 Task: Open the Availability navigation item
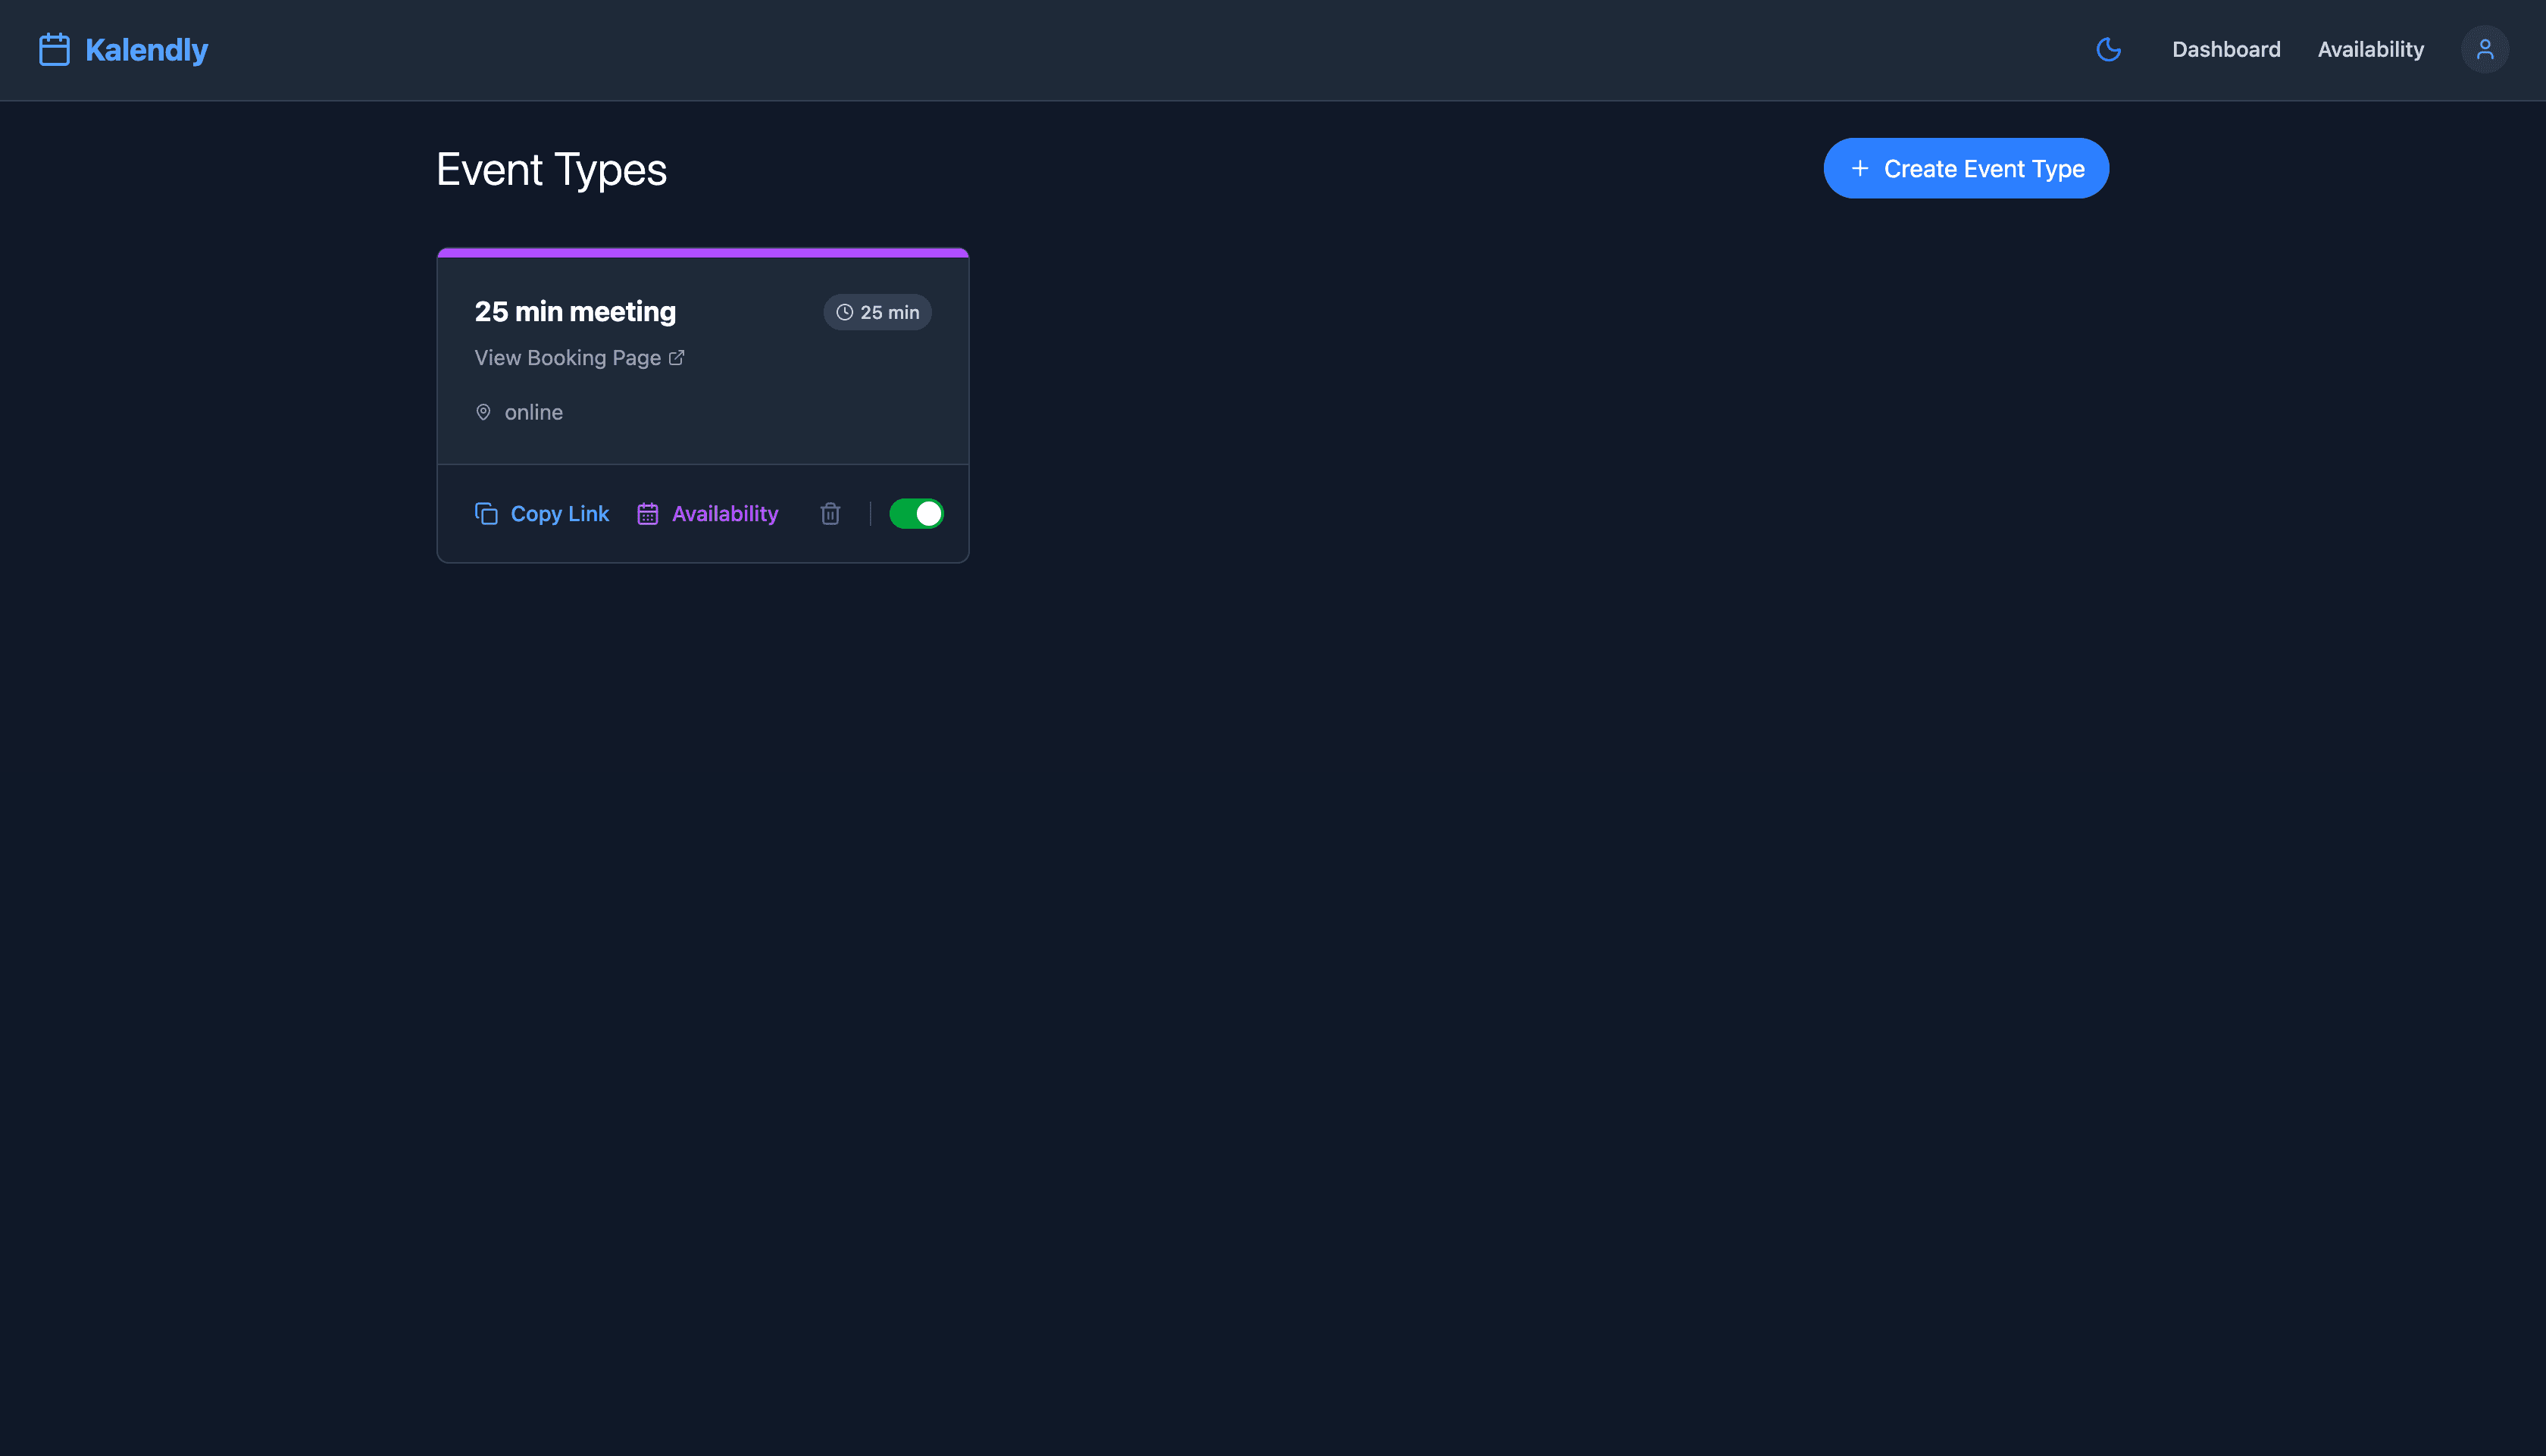pos(2371,49)
